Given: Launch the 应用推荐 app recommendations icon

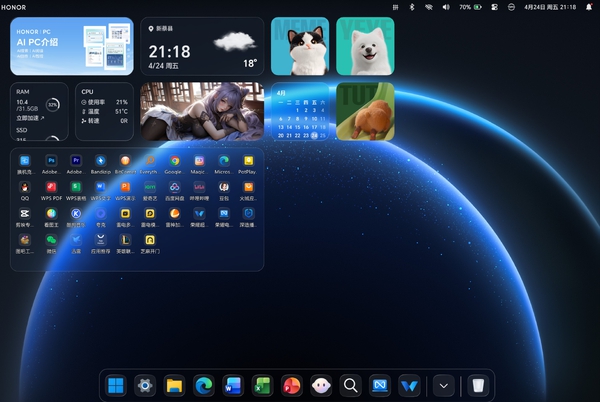Looking at the screenshot, I should click(x=101, y=240).
